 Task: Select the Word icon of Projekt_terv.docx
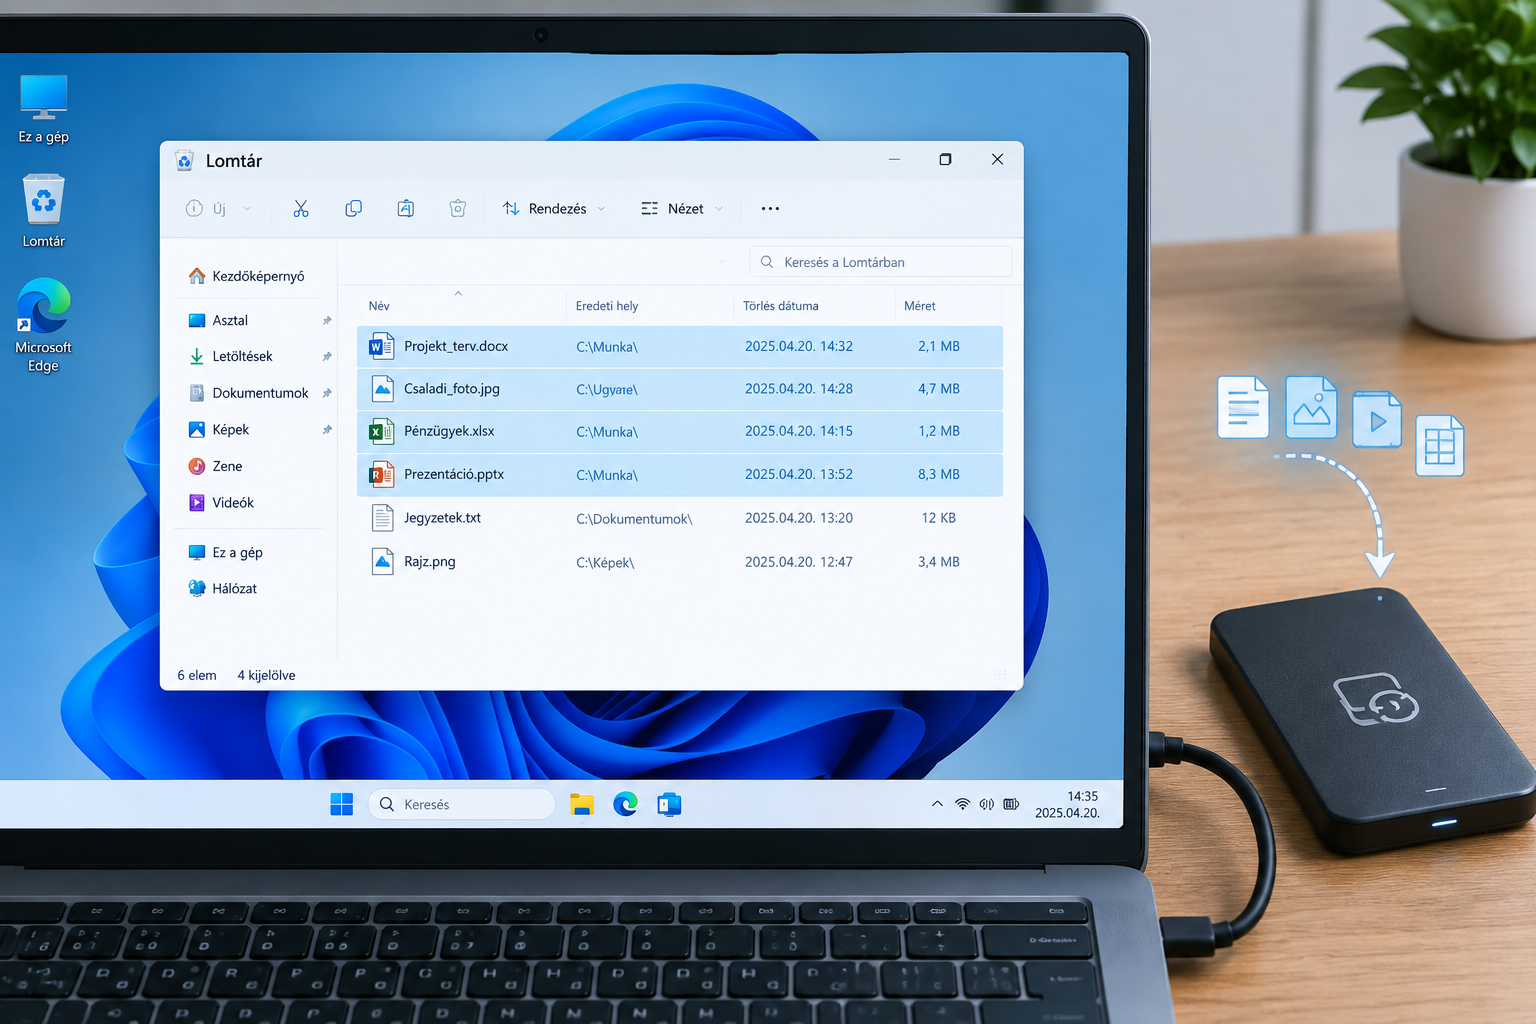pyautogui.click(x=381, y=346)
